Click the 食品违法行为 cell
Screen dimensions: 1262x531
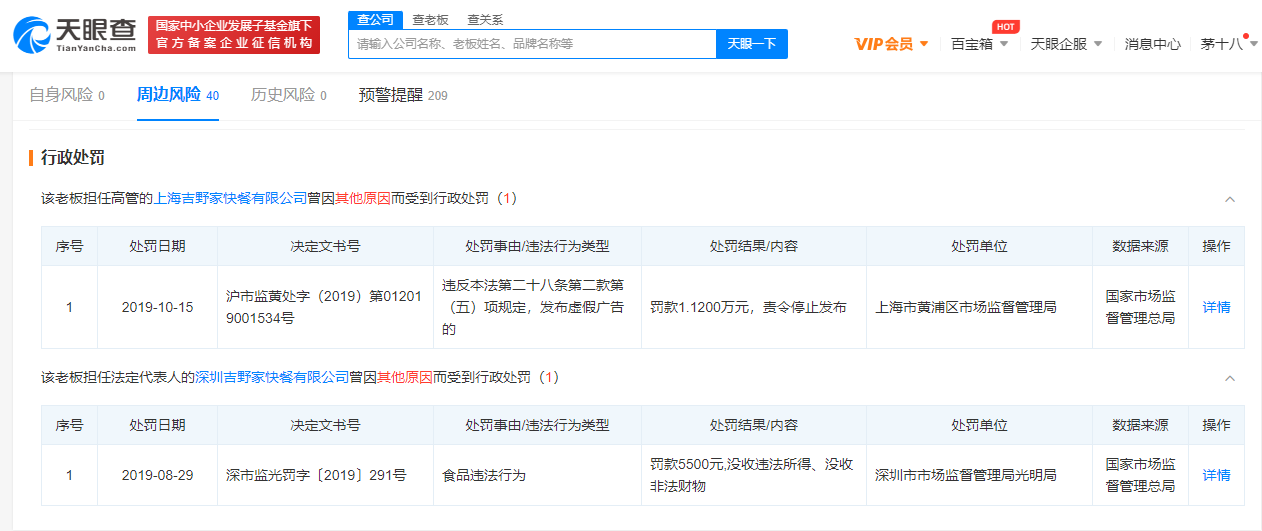click(537, 475)
